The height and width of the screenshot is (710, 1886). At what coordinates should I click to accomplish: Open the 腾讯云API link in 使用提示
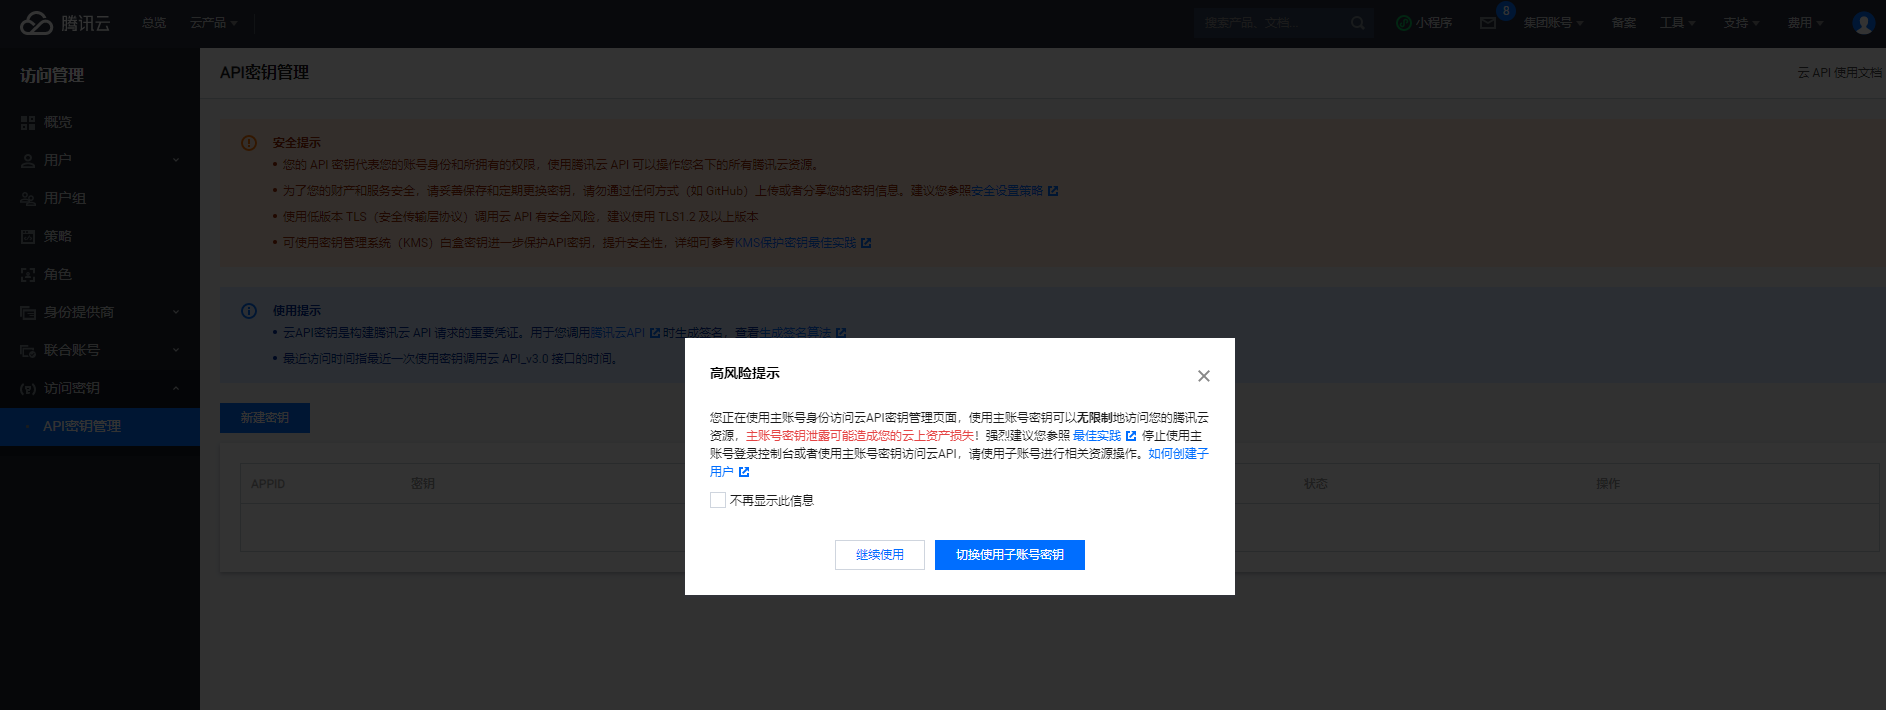pos(618,333)
